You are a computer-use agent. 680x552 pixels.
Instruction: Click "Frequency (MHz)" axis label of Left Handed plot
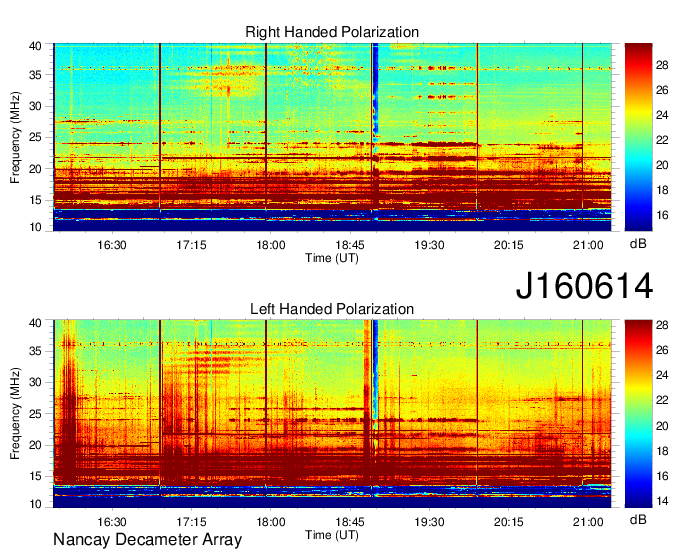(15, 414)
